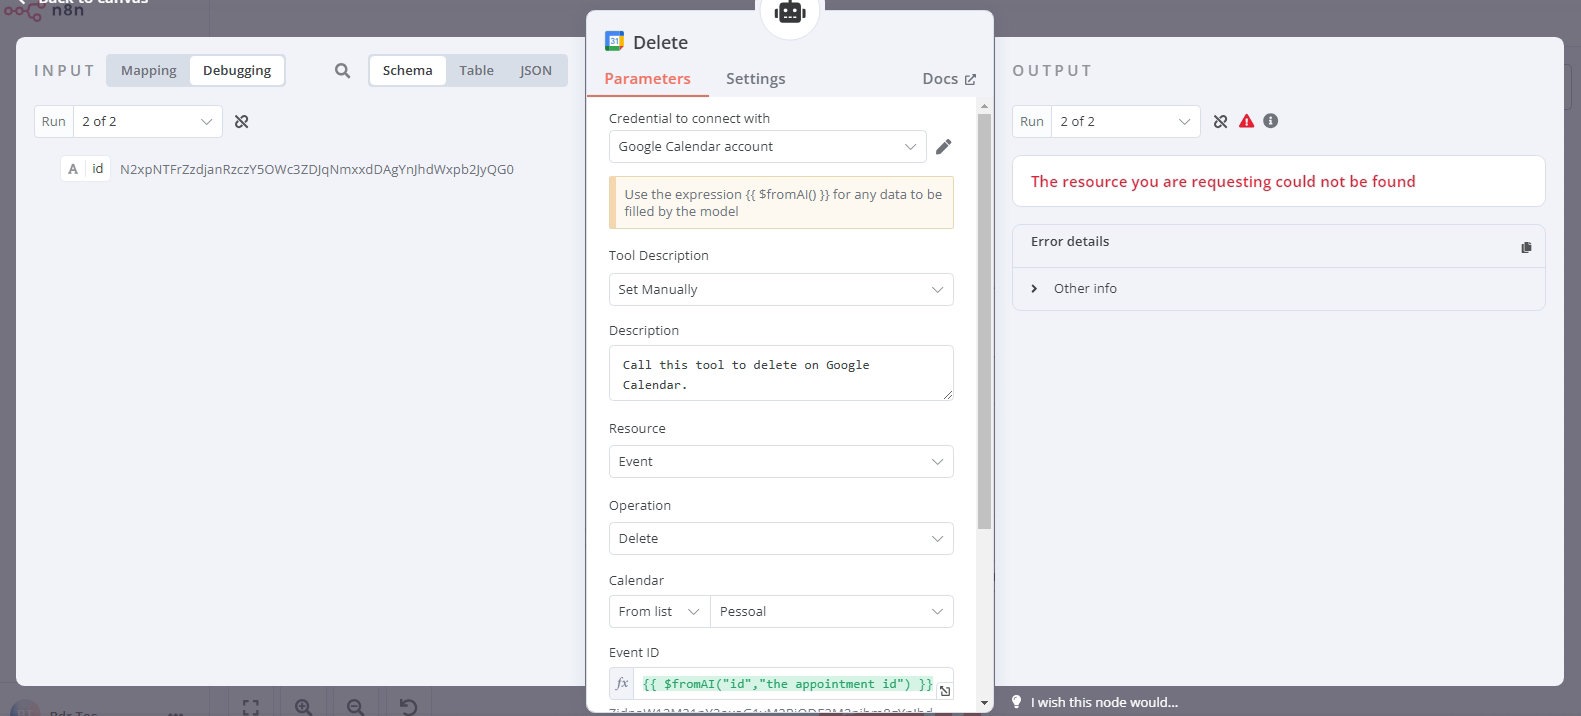
Task: Click the unlink runs icon in OUTPUT panel
Action: (1220, 122)
